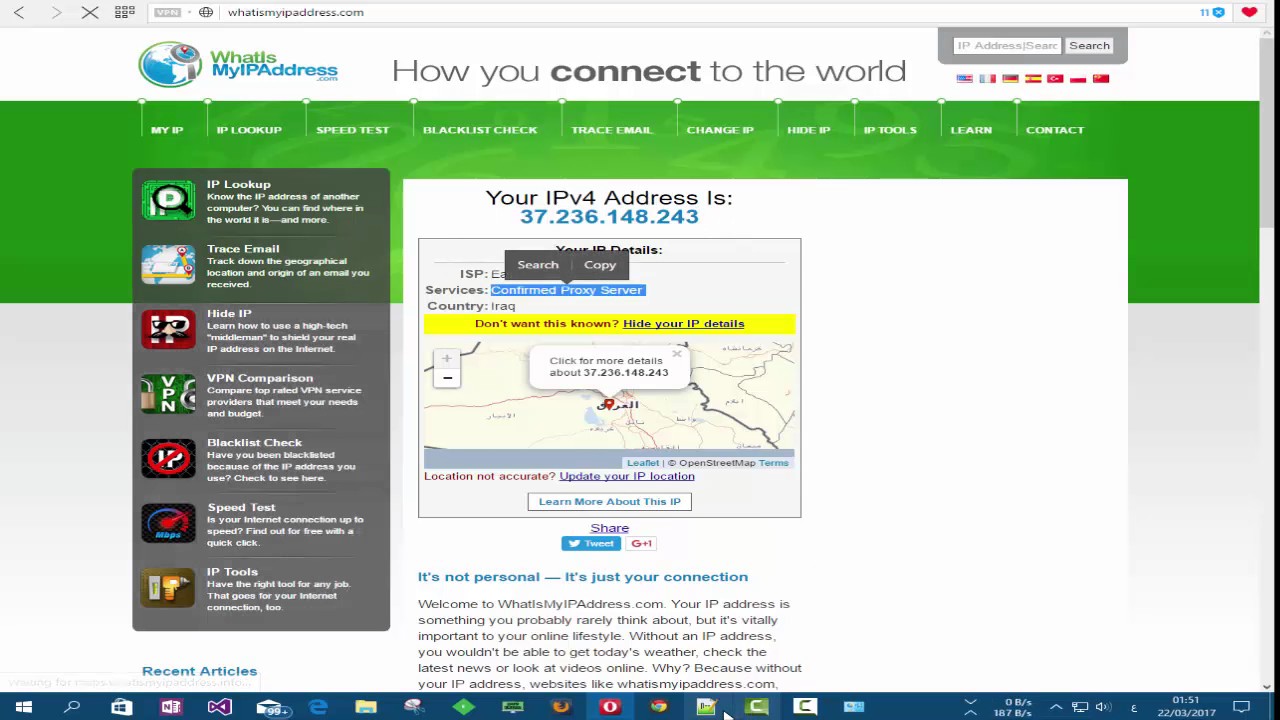Click the forward navigation arrow

[56, 12]
